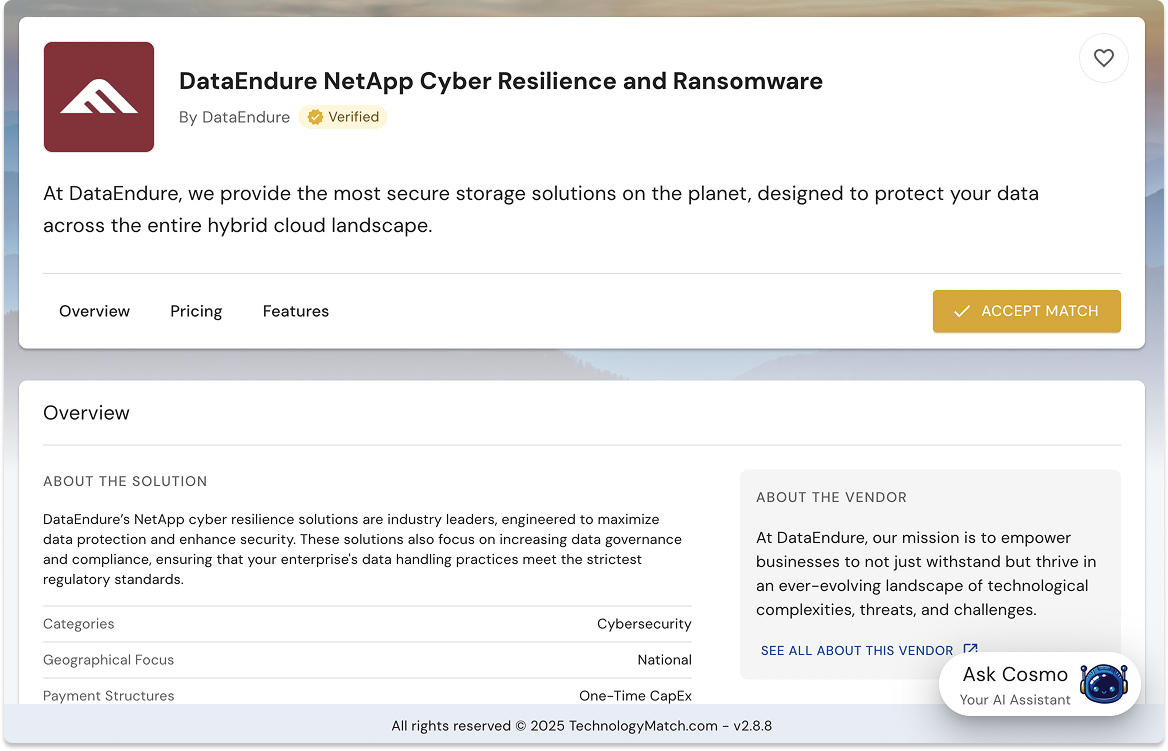Click the Geographical Focus row label
The width and height of the screenshot is (1168, 751).
pyautogui.click(x=108, y=659)
